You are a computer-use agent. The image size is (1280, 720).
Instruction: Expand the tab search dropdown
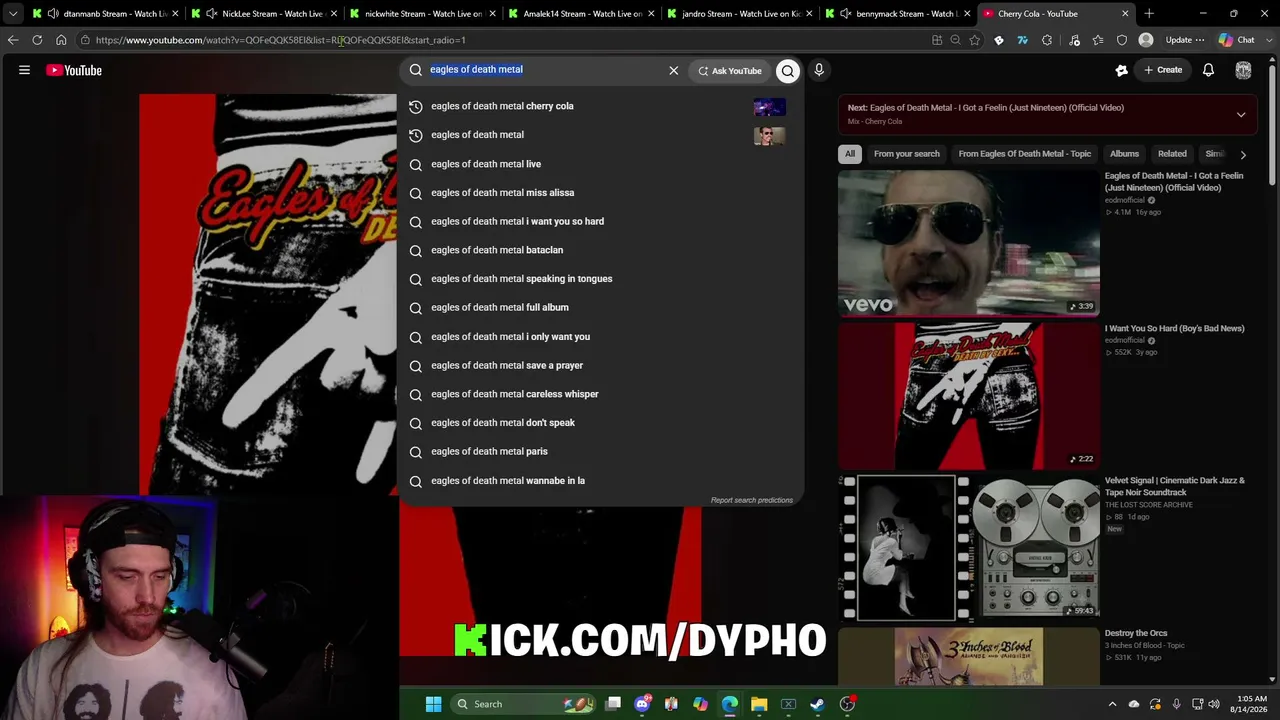[x=13, y=14]
